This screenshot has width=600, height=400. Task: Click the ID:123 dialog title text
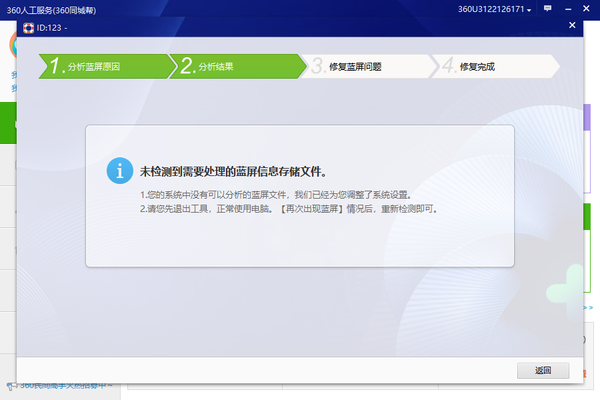50,28
